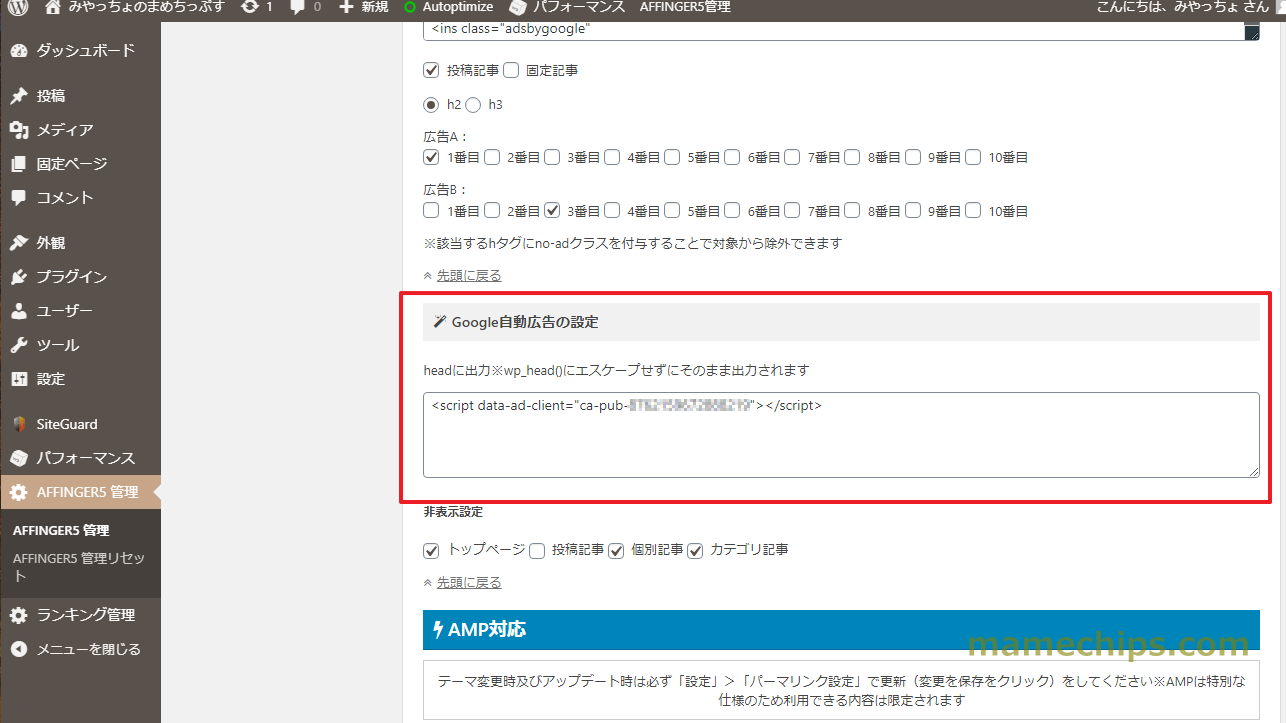The width and height of the screenshot is (1286, 723).
Task: Click the コメント speech bubble icon in the sidebar
Action: (x=18, y=198)
